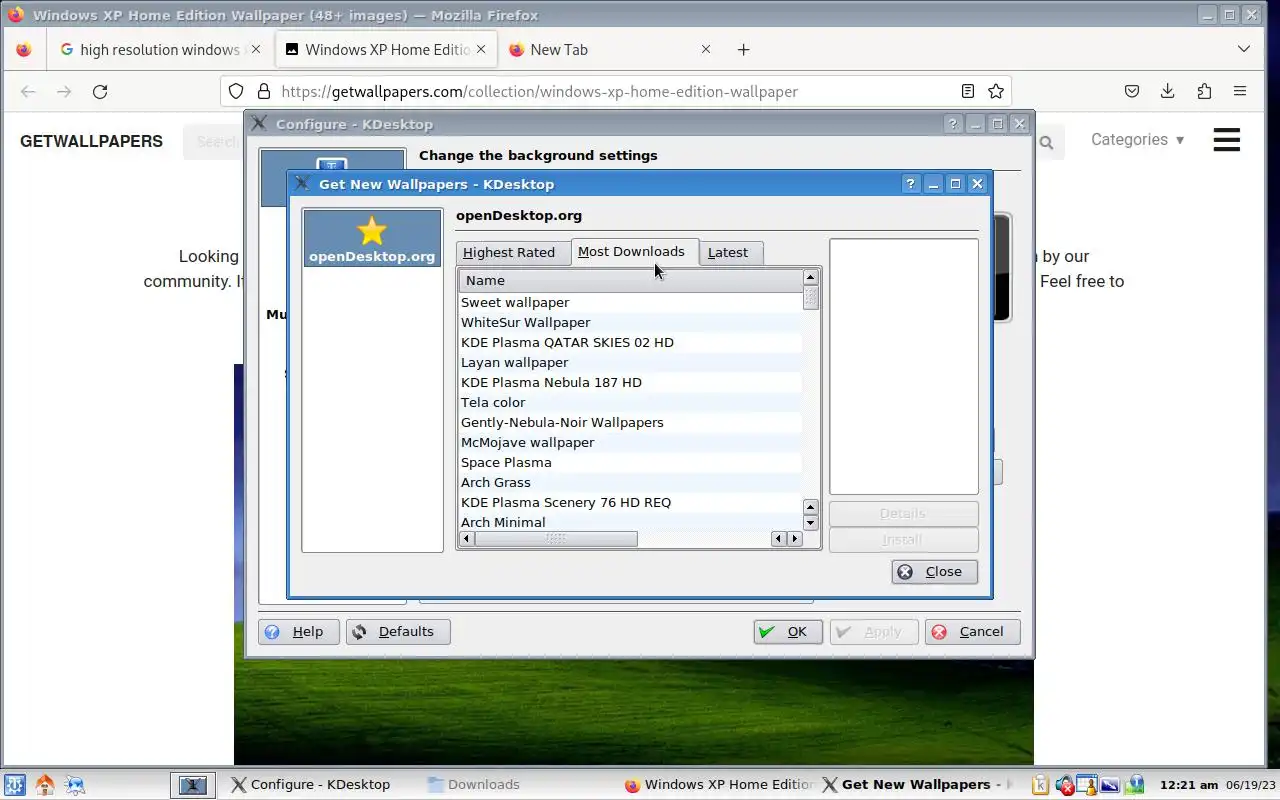
Task: Open the Highest Rated tab
Action: pyautogui.click(x=509, y=252)
